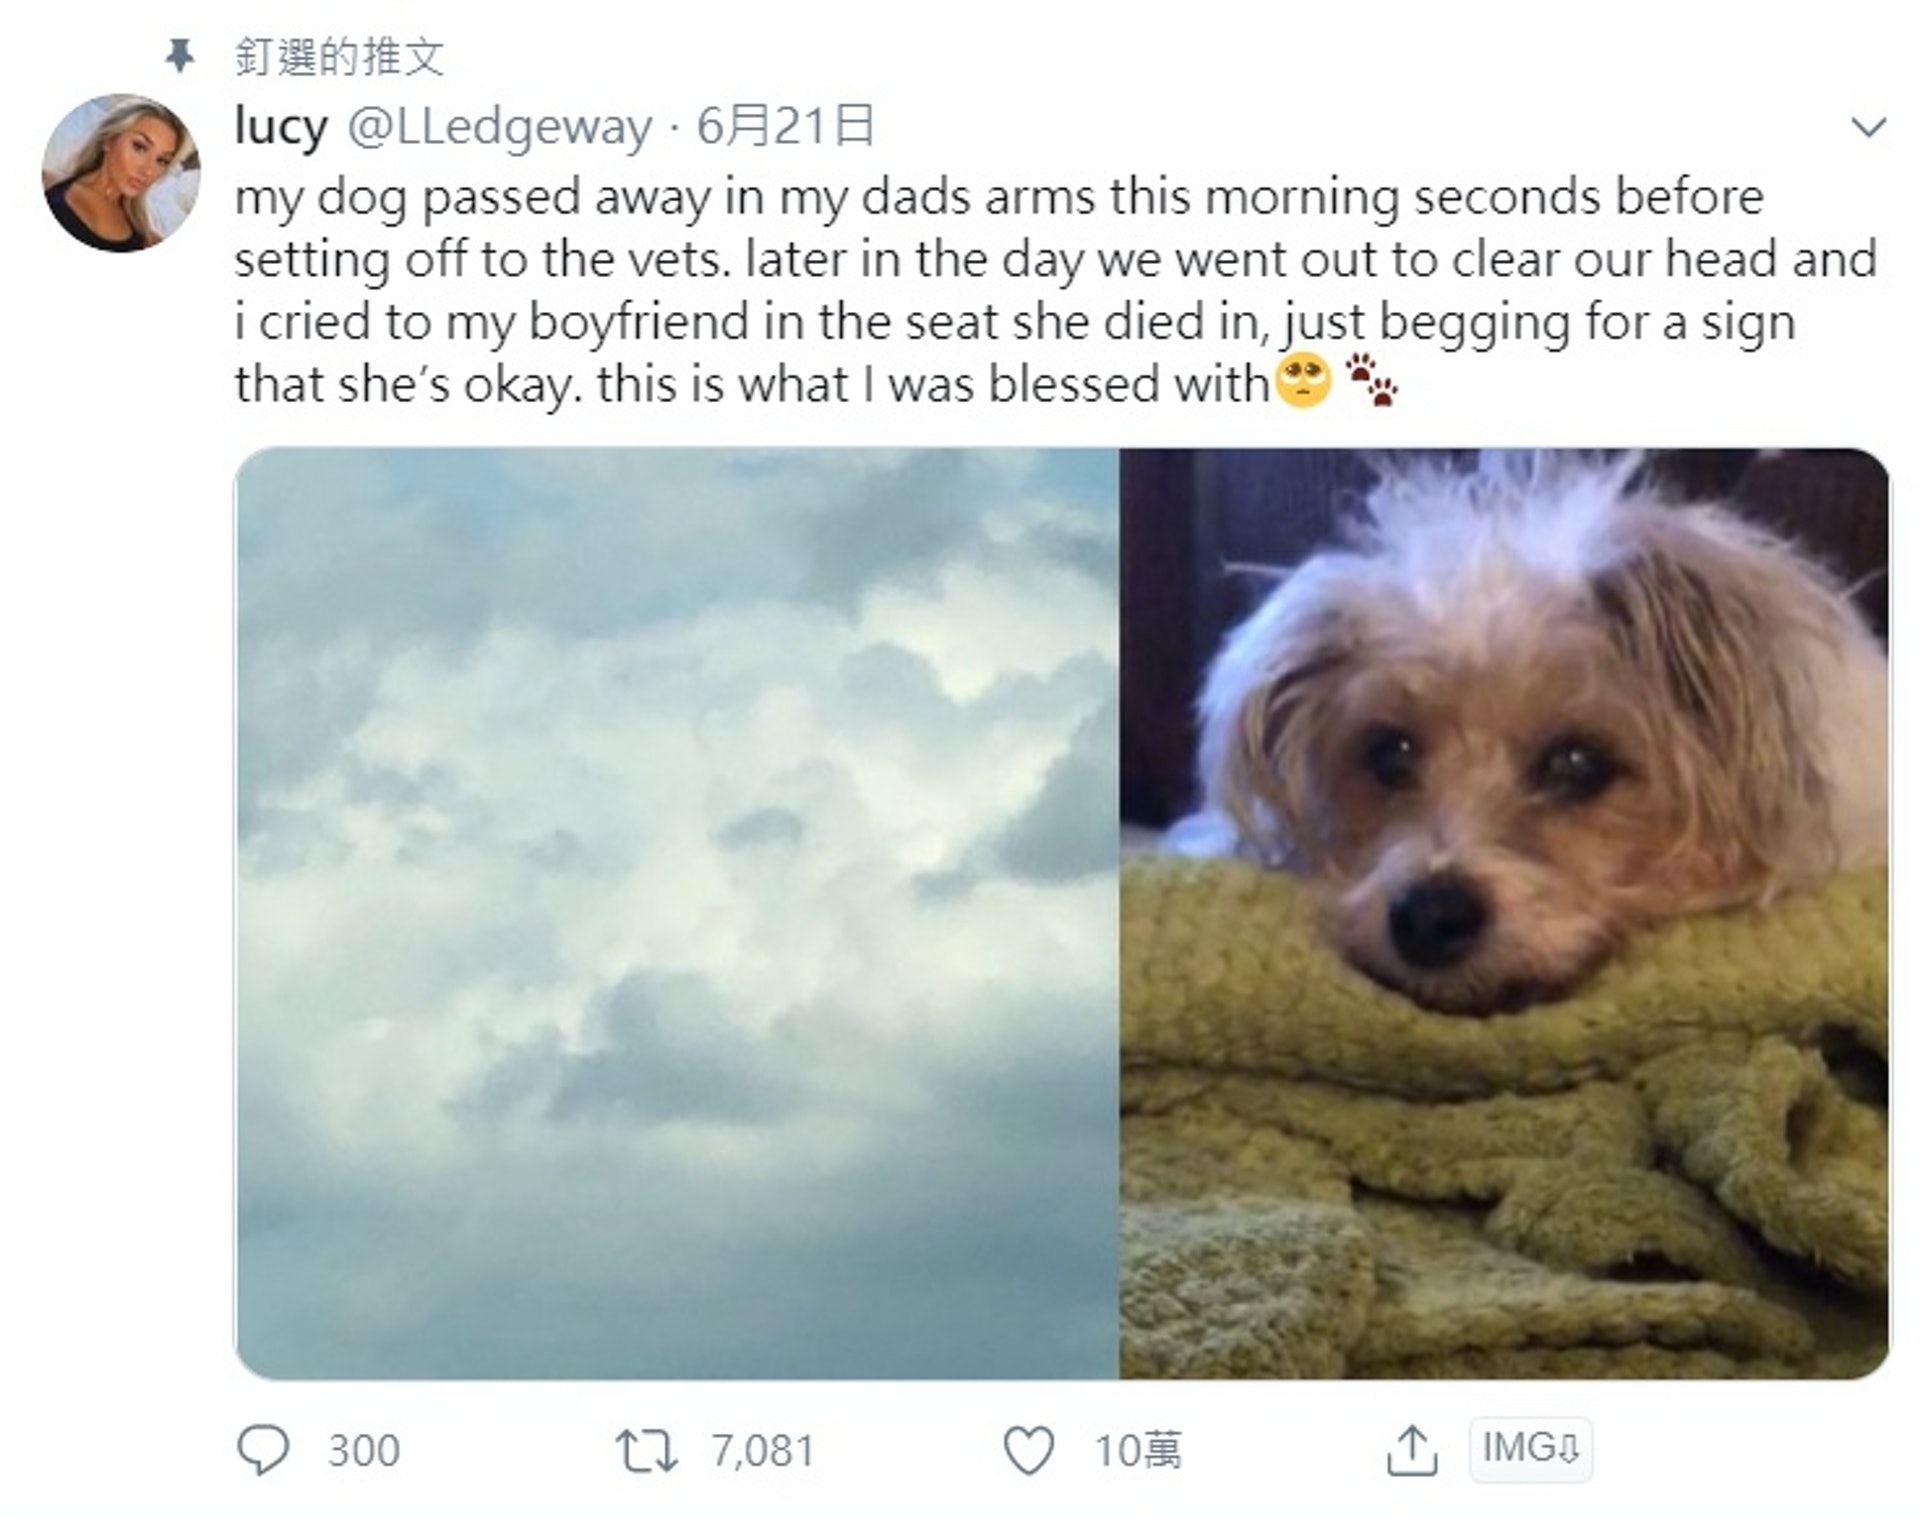This screenshot has height=1518, width=1920.
Task: Open the dog on blanket photo
Action: (1505, 913)
